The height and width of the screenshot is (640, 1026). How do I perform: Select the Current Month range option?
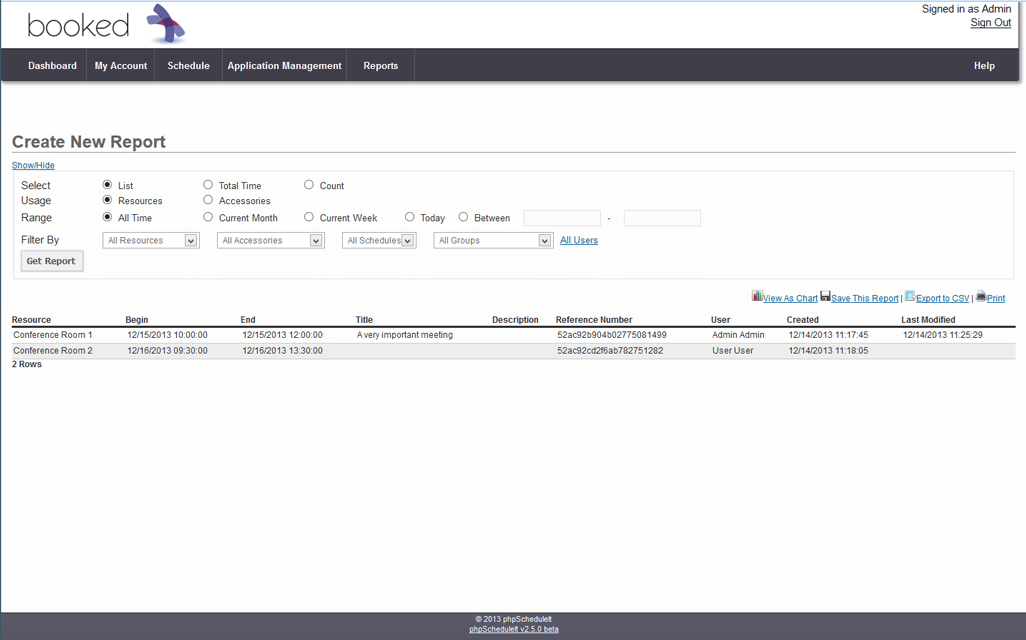pyautogui.click(x=208, y=217)
